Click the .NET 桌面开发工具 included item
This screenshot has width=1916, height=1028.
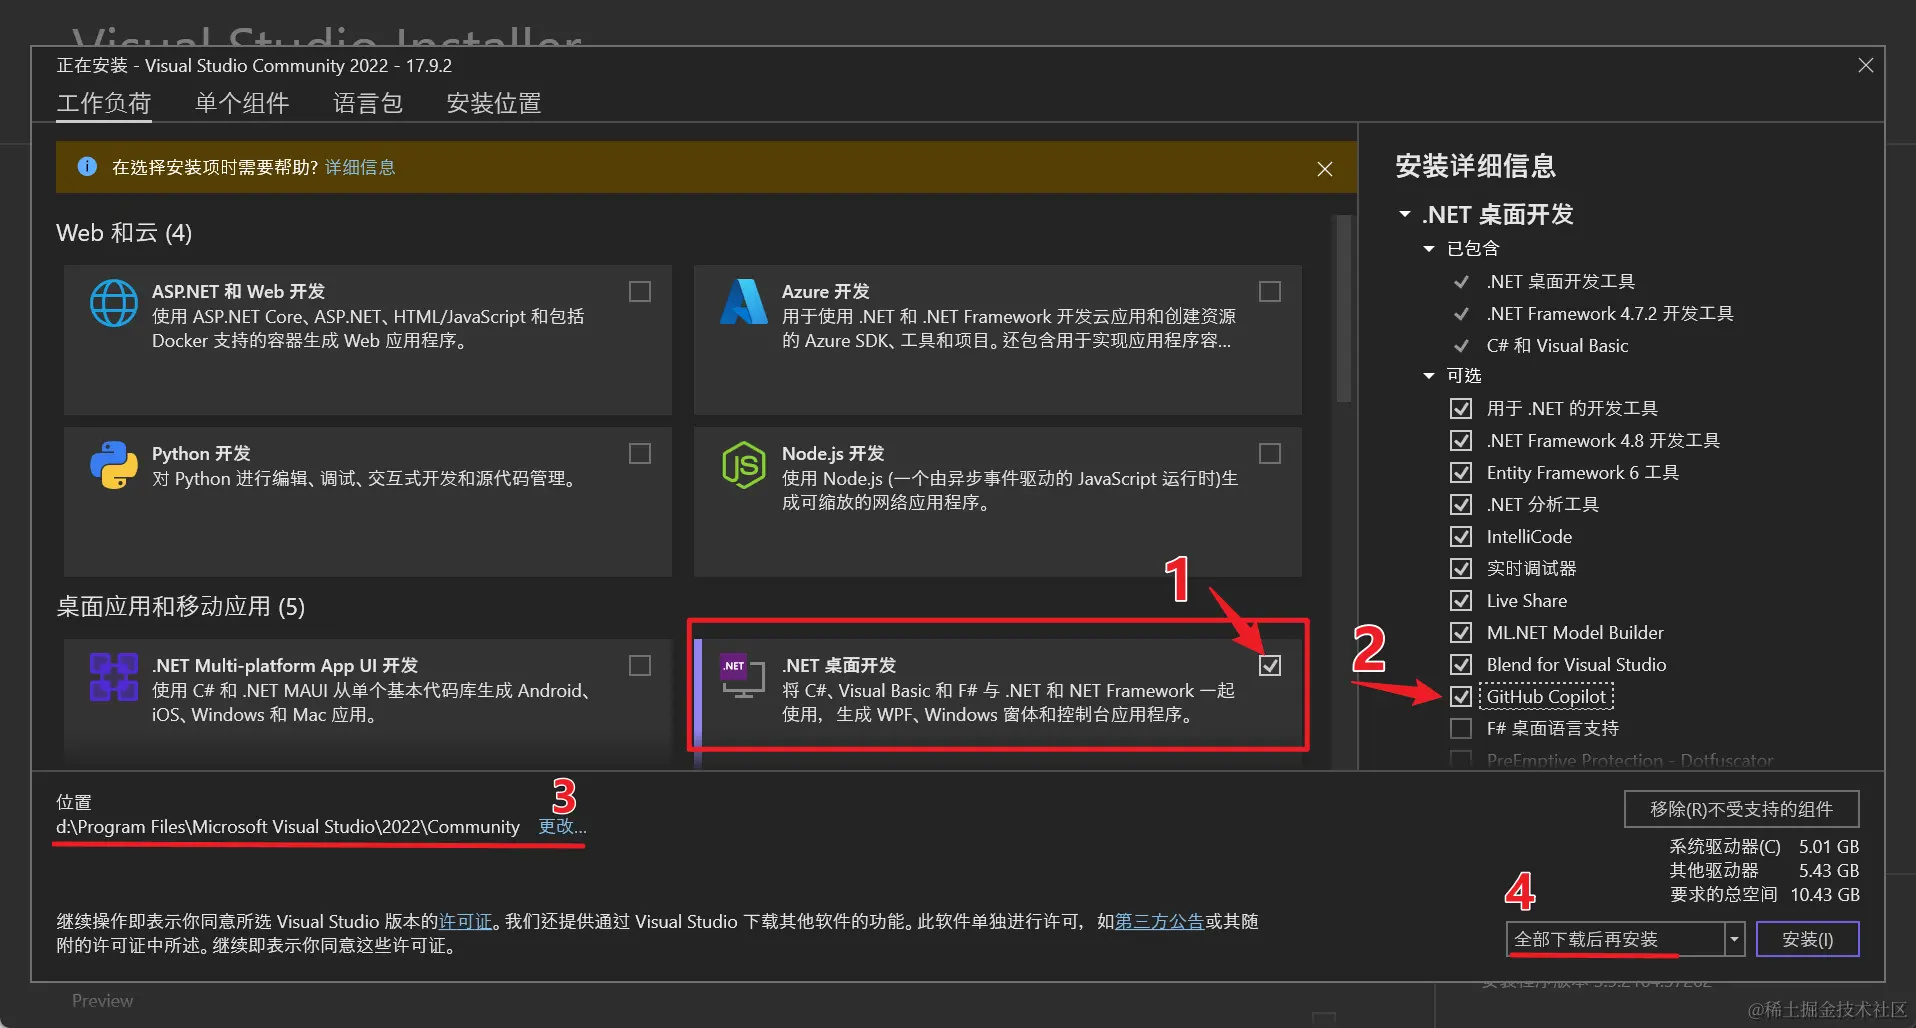[x=1560, y=281]
